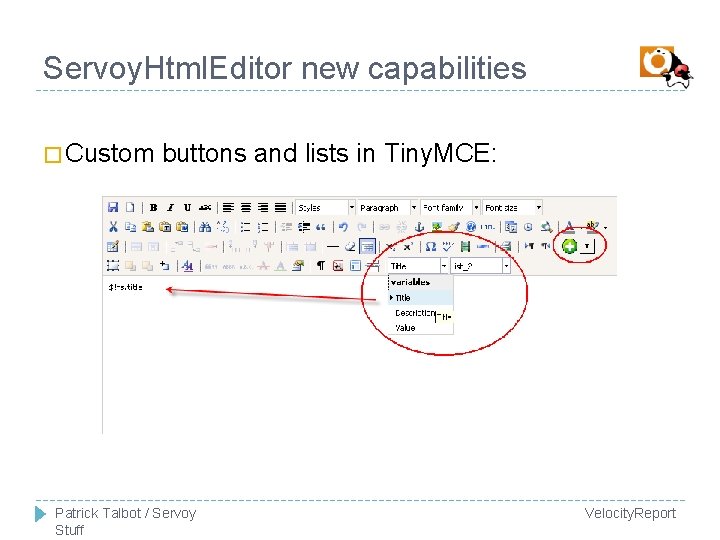Insert a bulleted list

[246, 227]
